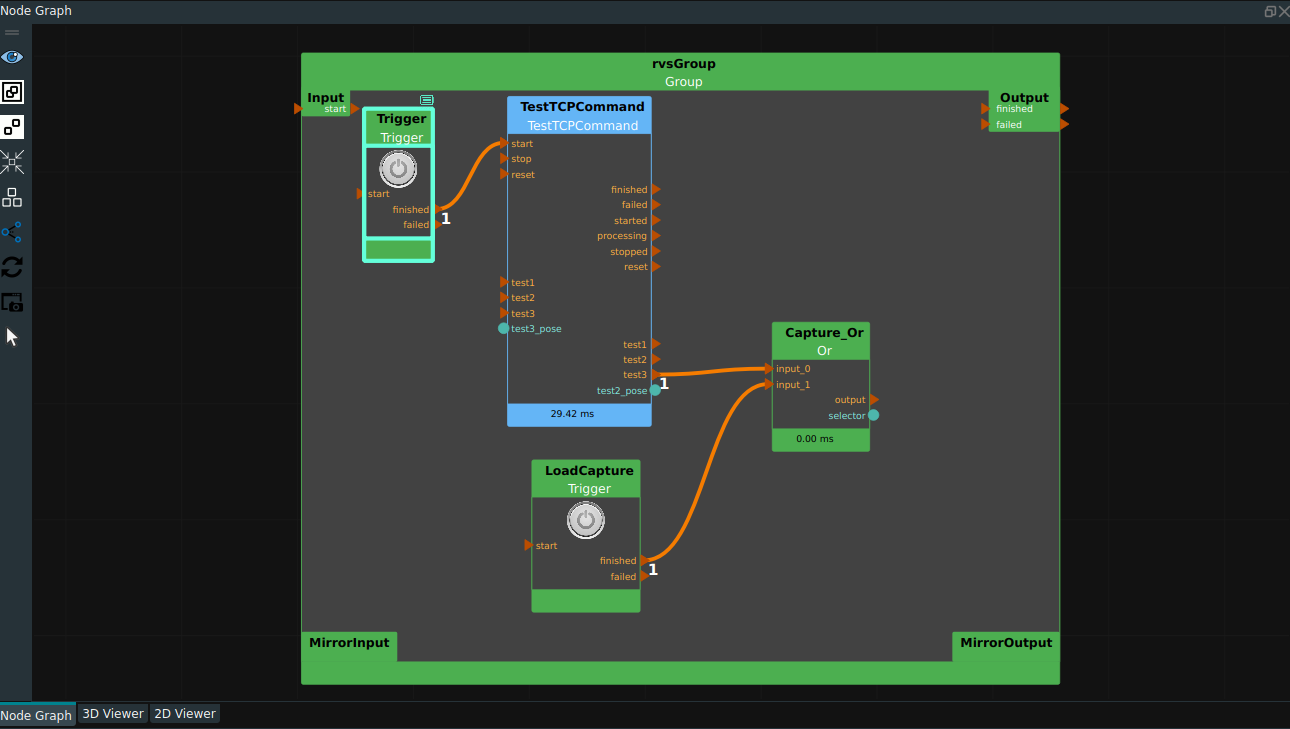Screen dimensions: 1290x729
Task: Select the LoadCapture node title
Action: [x=589, y=470]
